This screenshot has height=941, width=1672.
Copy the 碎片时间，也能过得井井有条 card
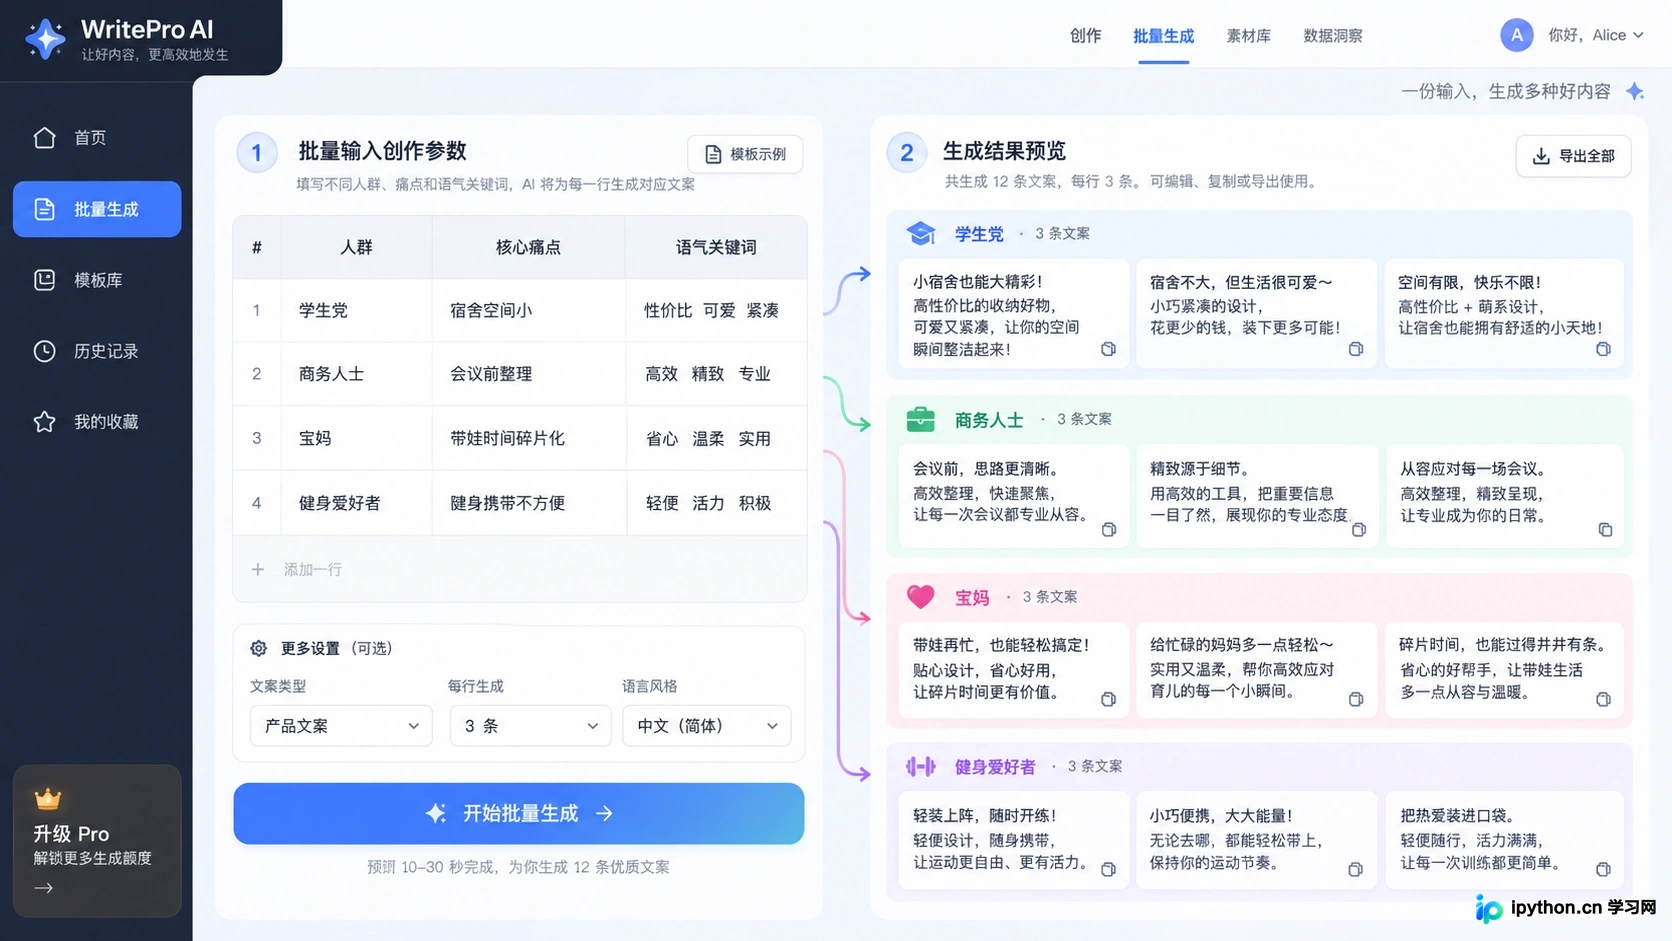coord(1603,699)
